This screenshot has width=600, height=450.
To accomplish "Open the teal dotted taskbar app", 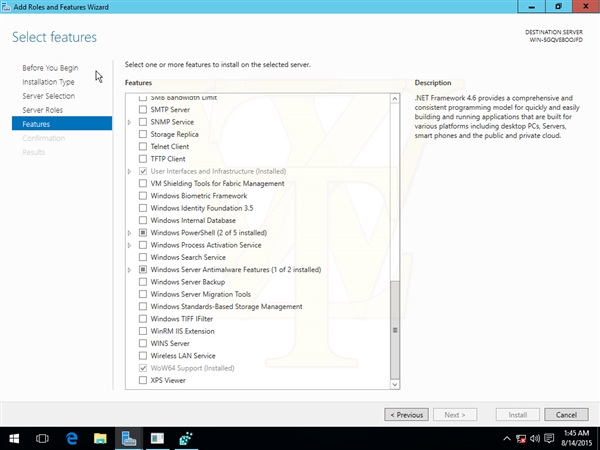I will coord(186,438).
